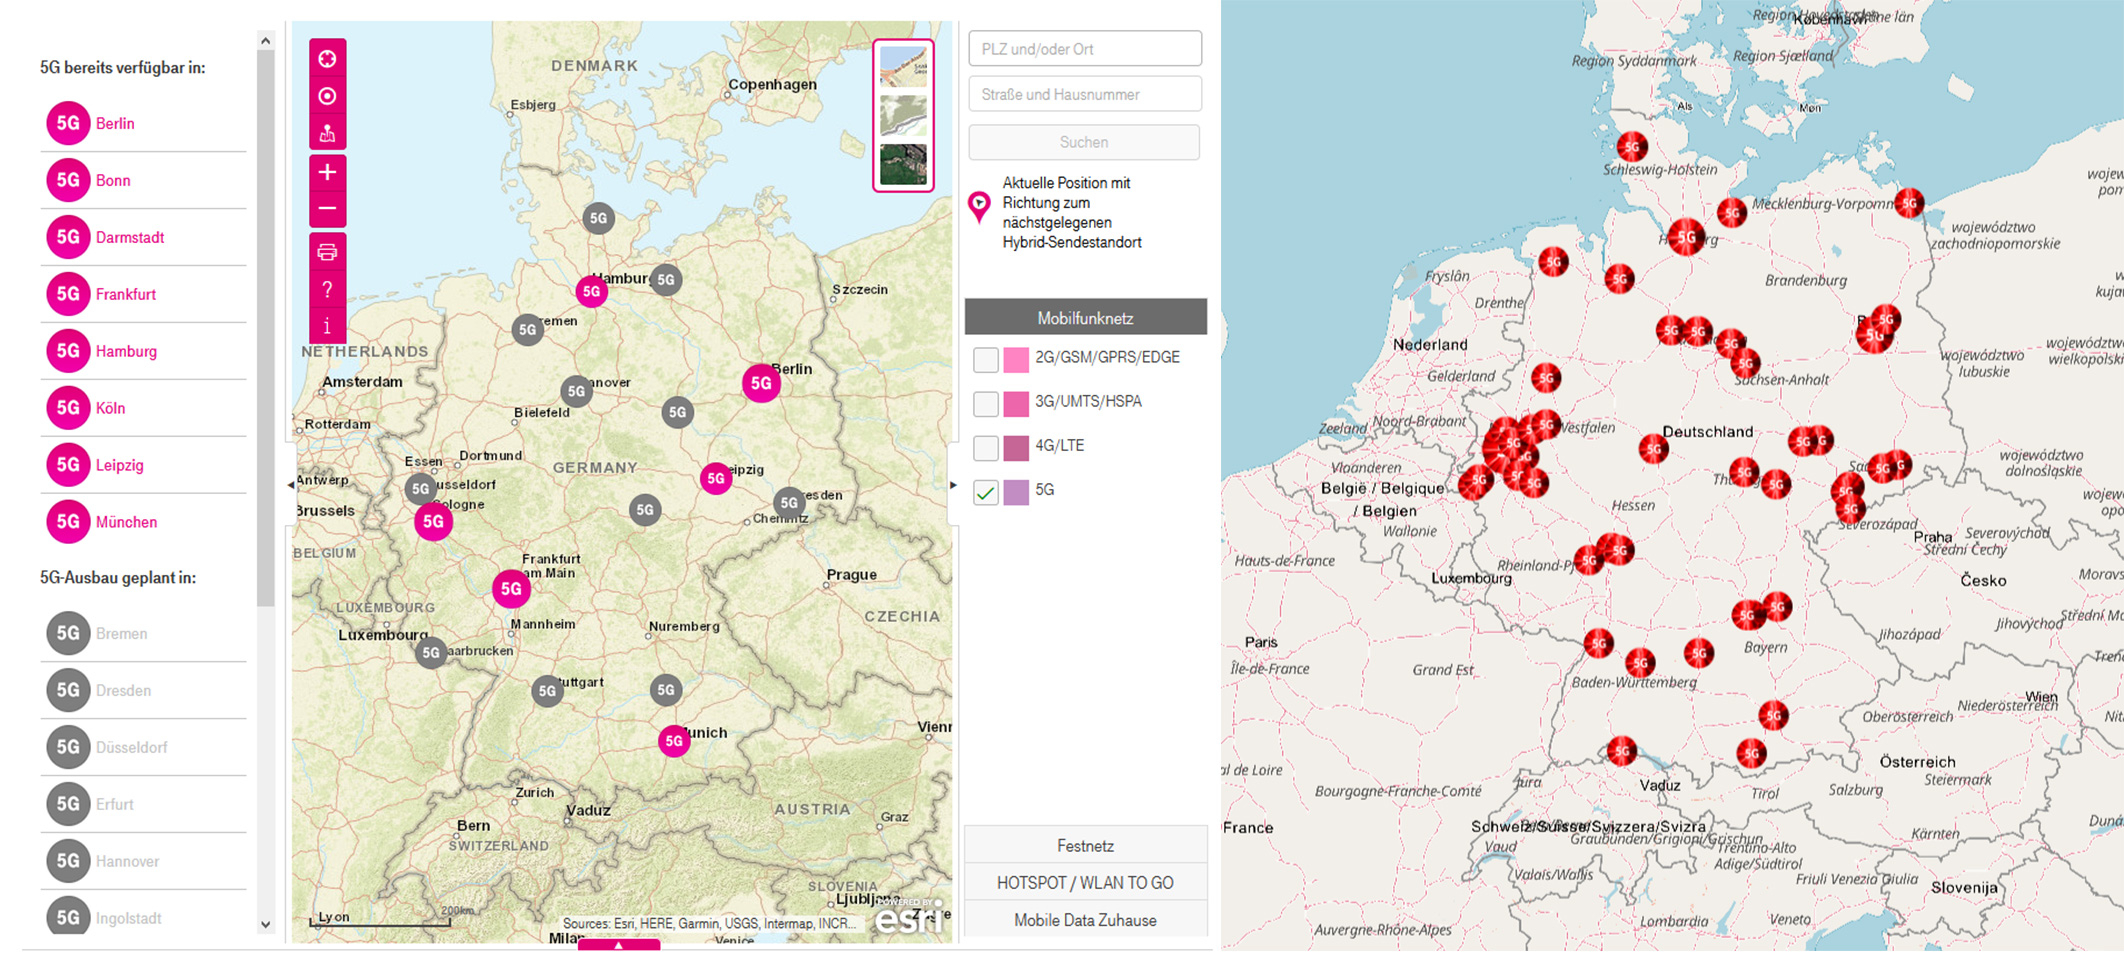Click the 5G icon beside Berlin in the list
Screen dimensions: 2124x962
click(x=68, y=123)
